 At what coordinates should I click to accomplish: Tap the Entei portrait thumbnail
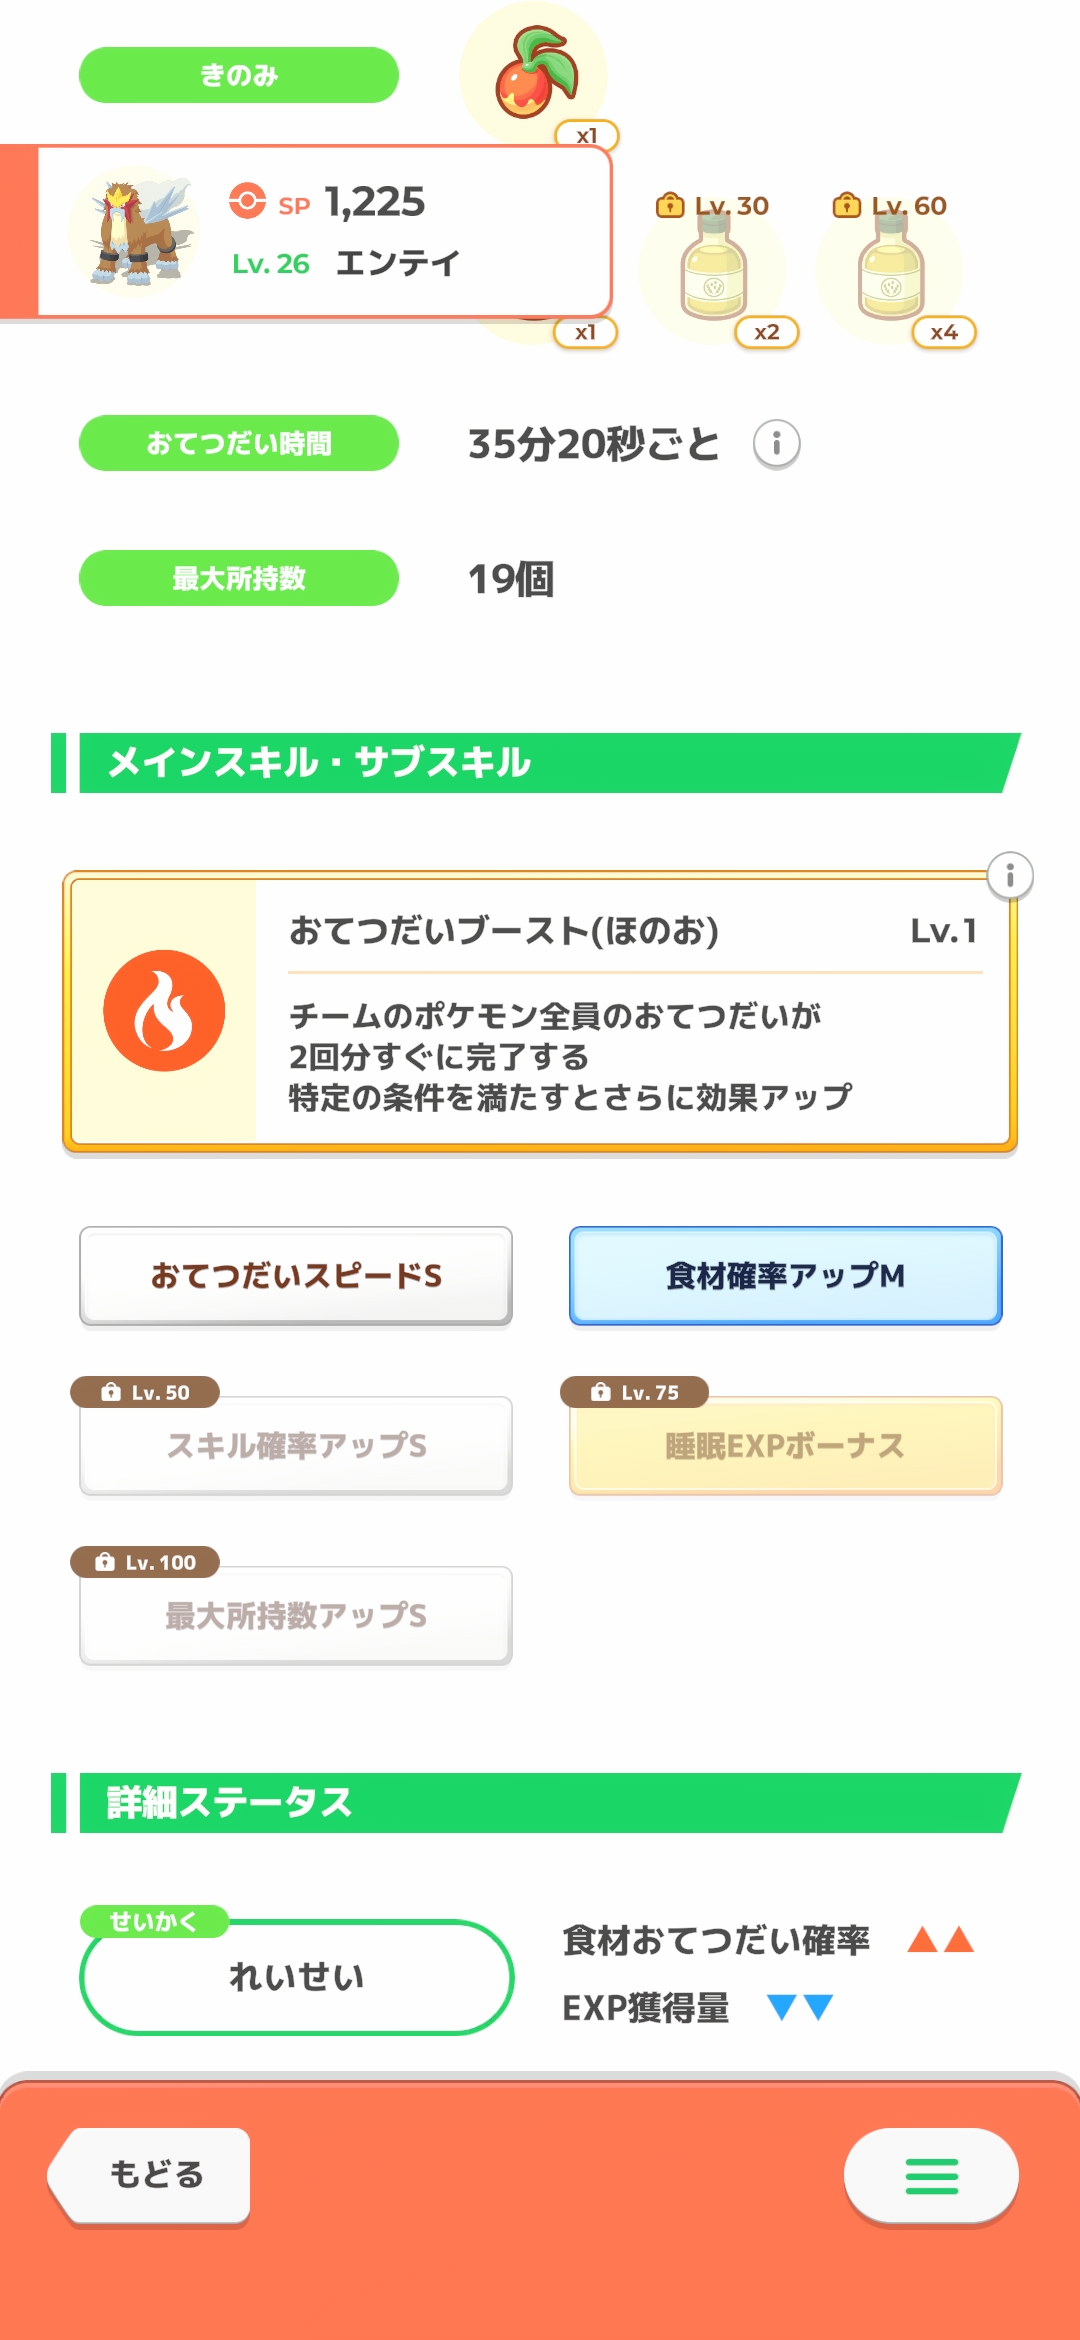pos(137,232)
